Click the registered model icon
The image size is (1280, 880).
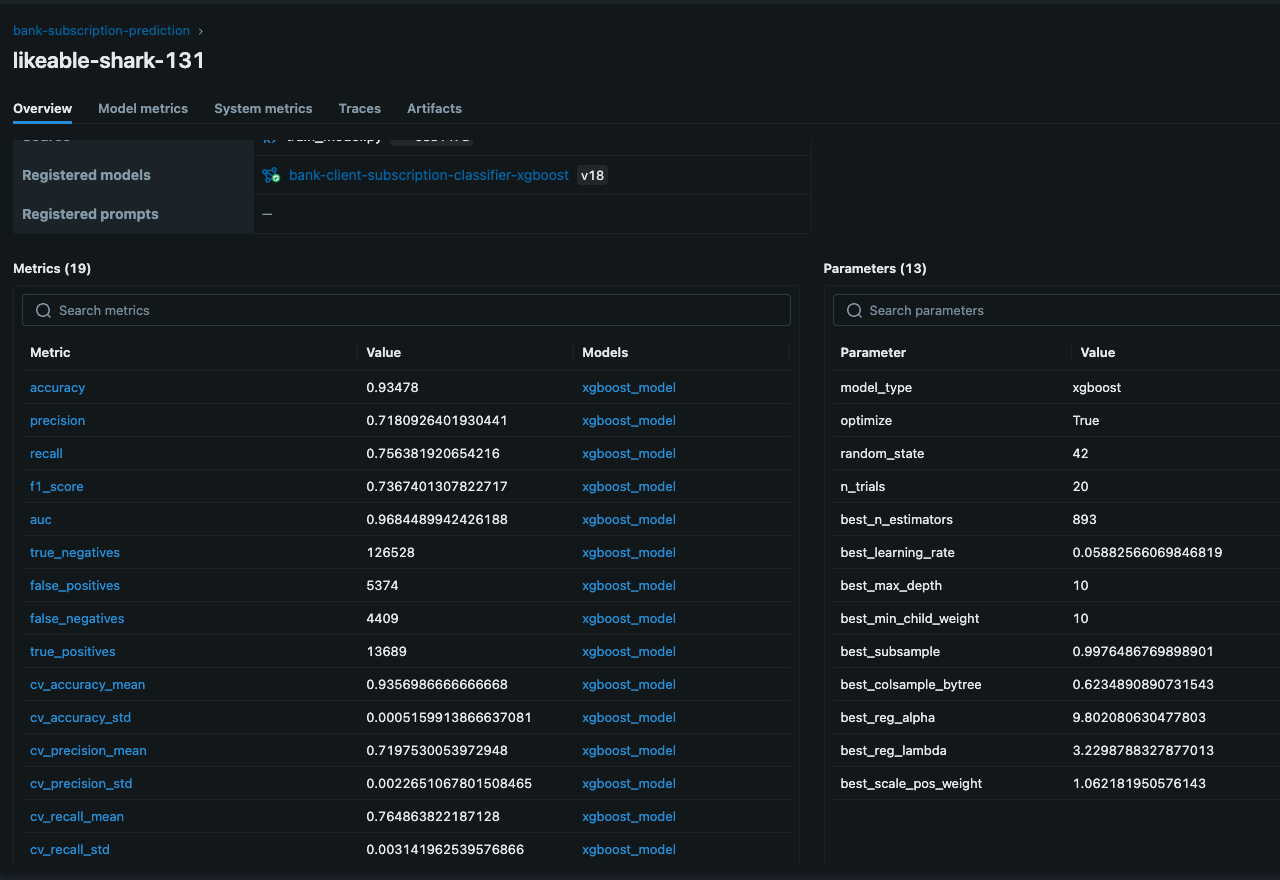point(271,175)
